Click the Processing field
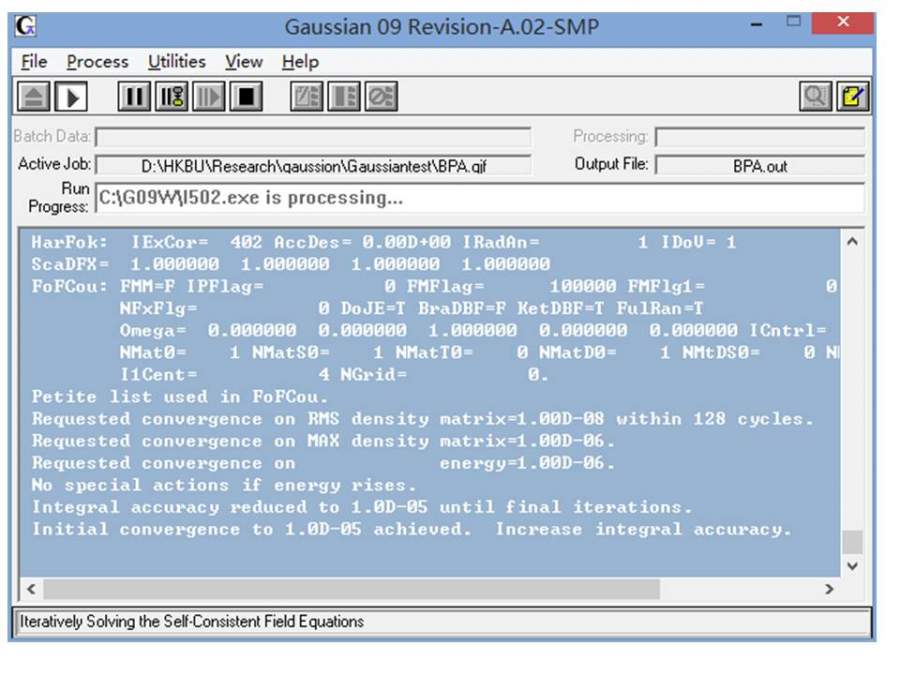 click(760, 137)
